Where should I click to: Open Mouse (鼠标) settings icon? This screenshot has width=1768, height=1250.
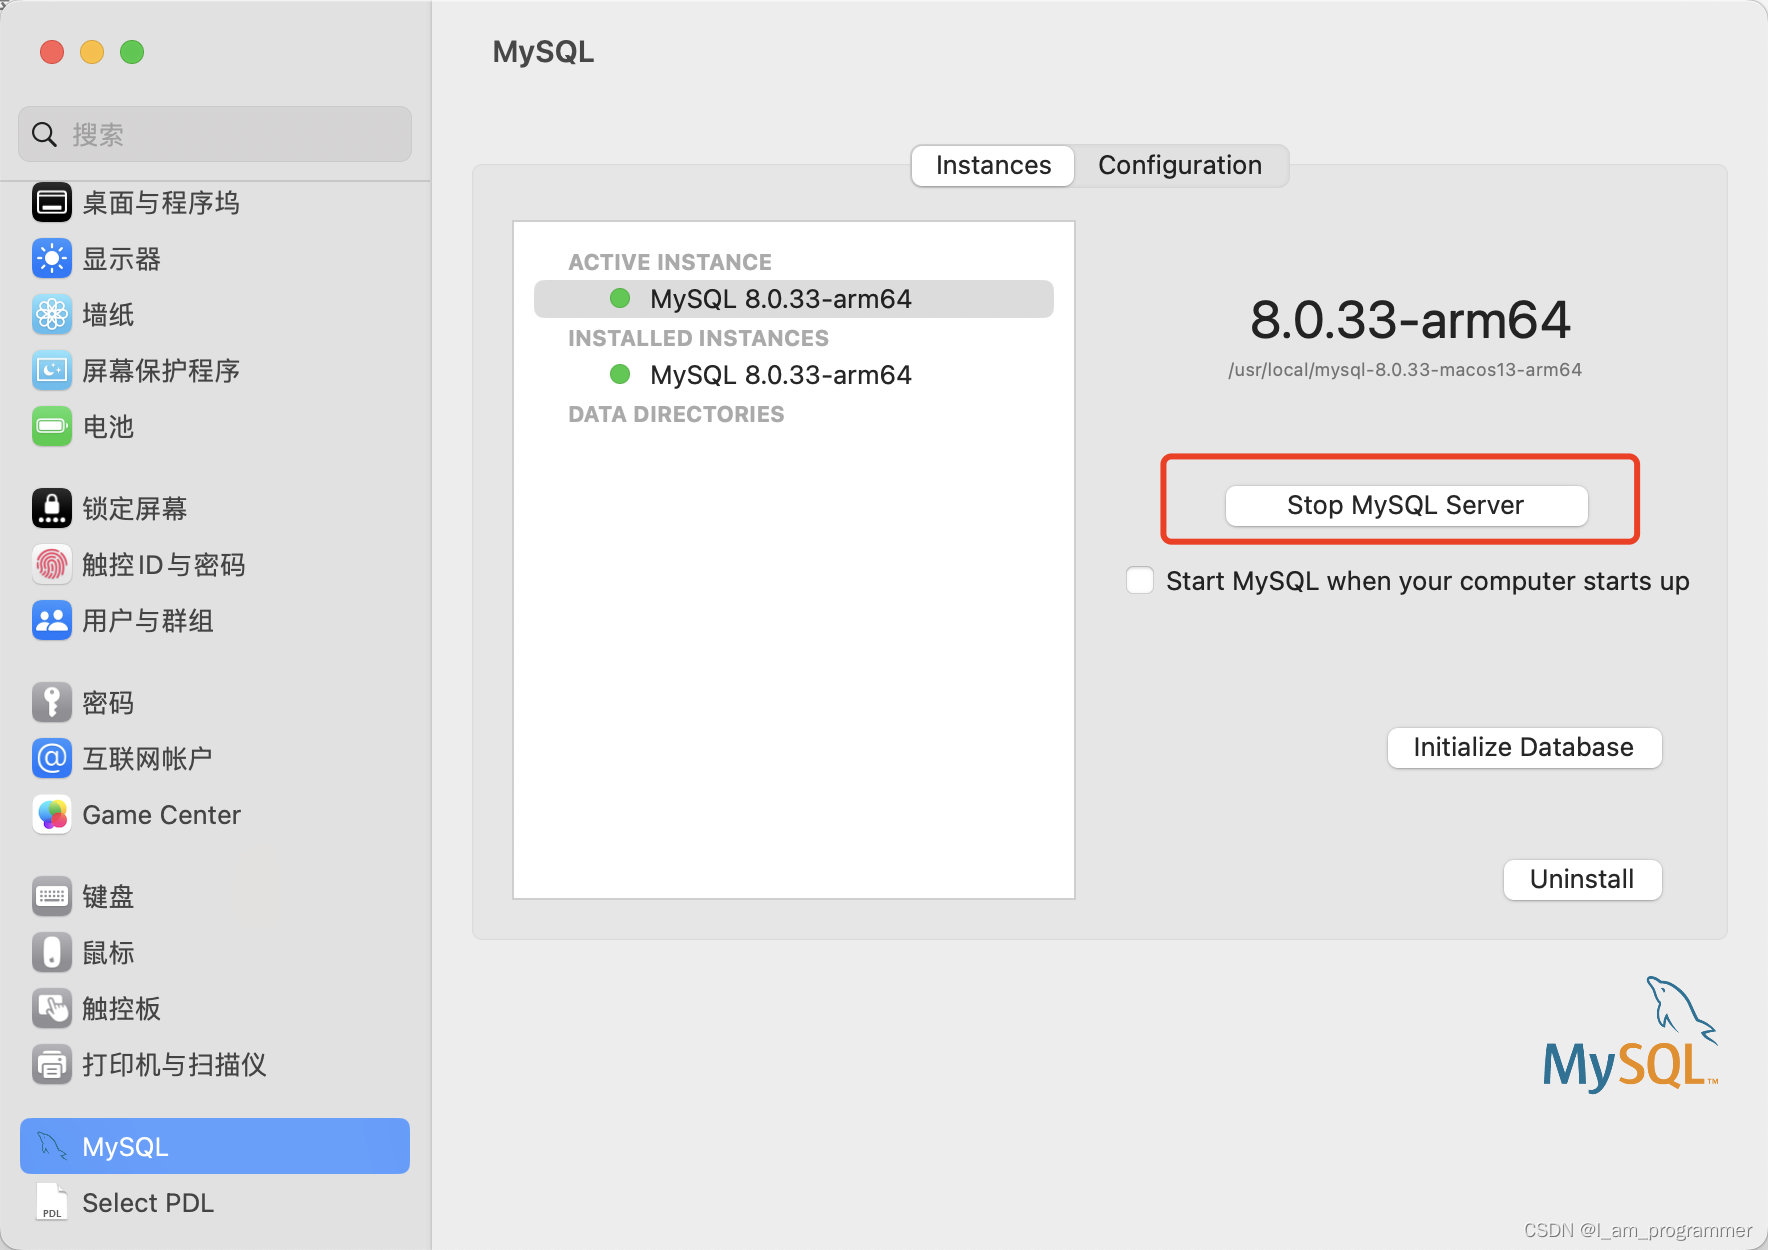click(52, 953)
